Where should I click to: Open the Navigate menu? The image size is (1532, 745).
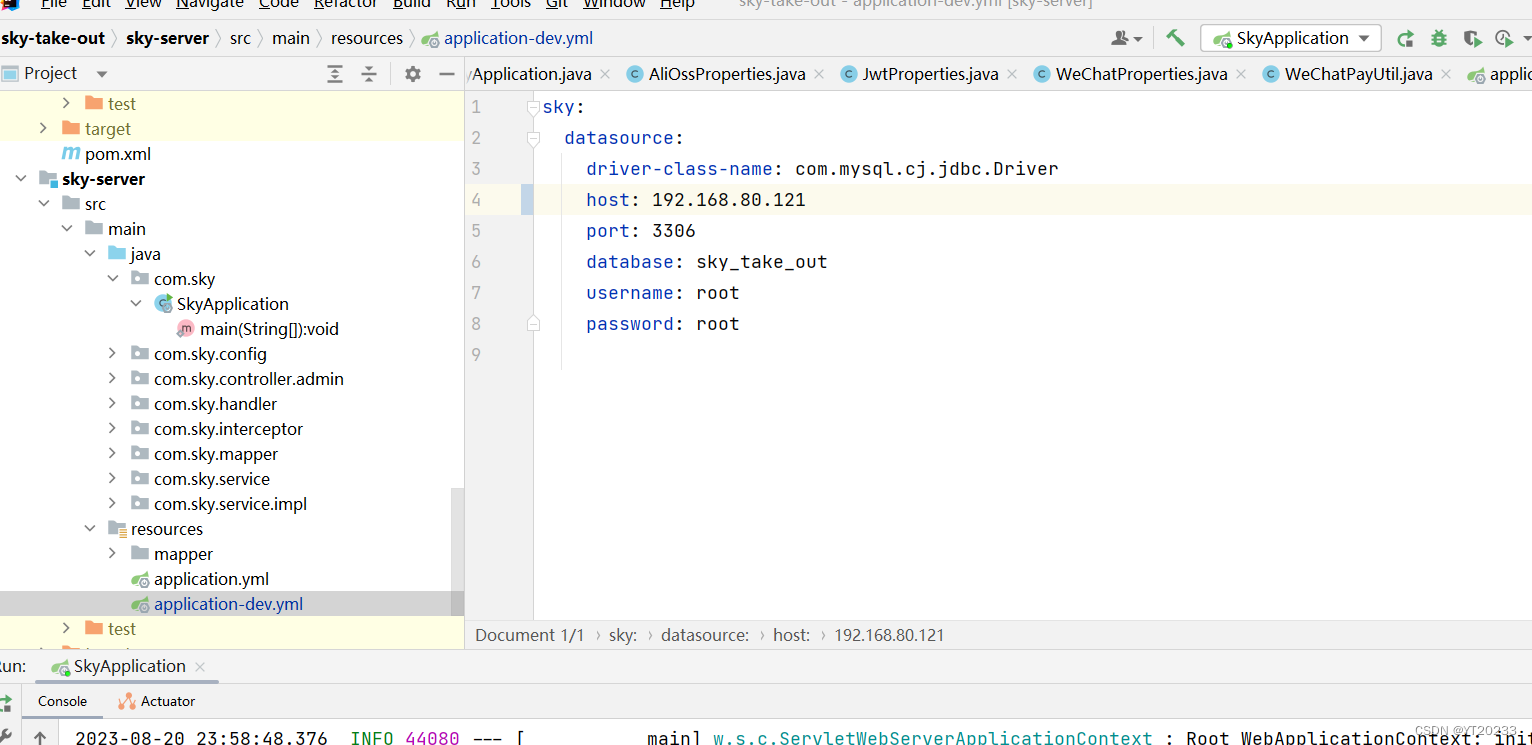(210, 5)
